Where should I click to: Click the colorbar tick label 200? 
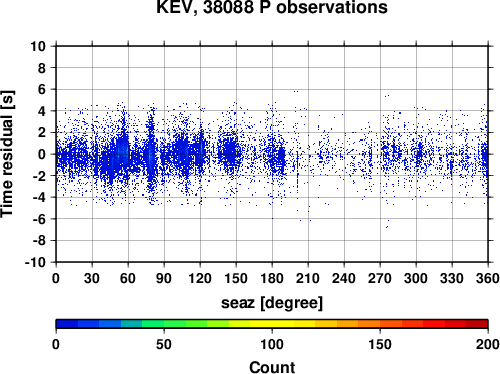tap(488, 344)
